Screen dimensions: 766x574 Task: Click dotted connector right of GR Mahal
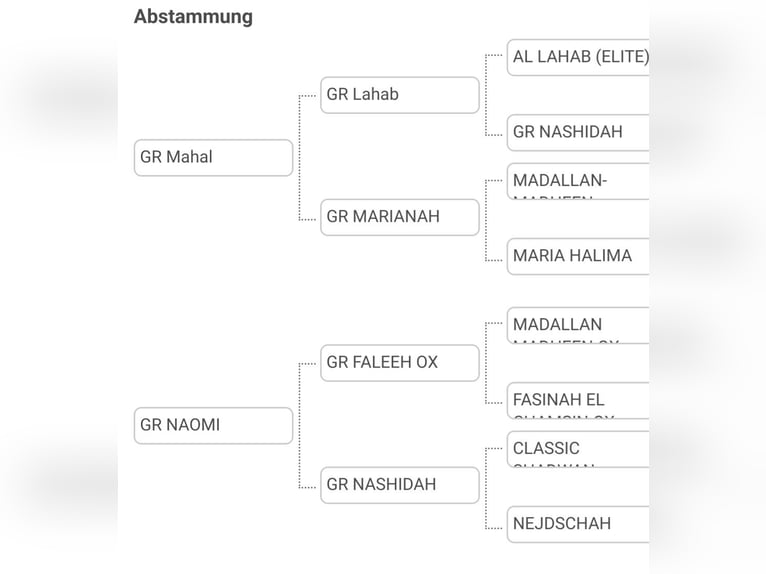[300, 157]
